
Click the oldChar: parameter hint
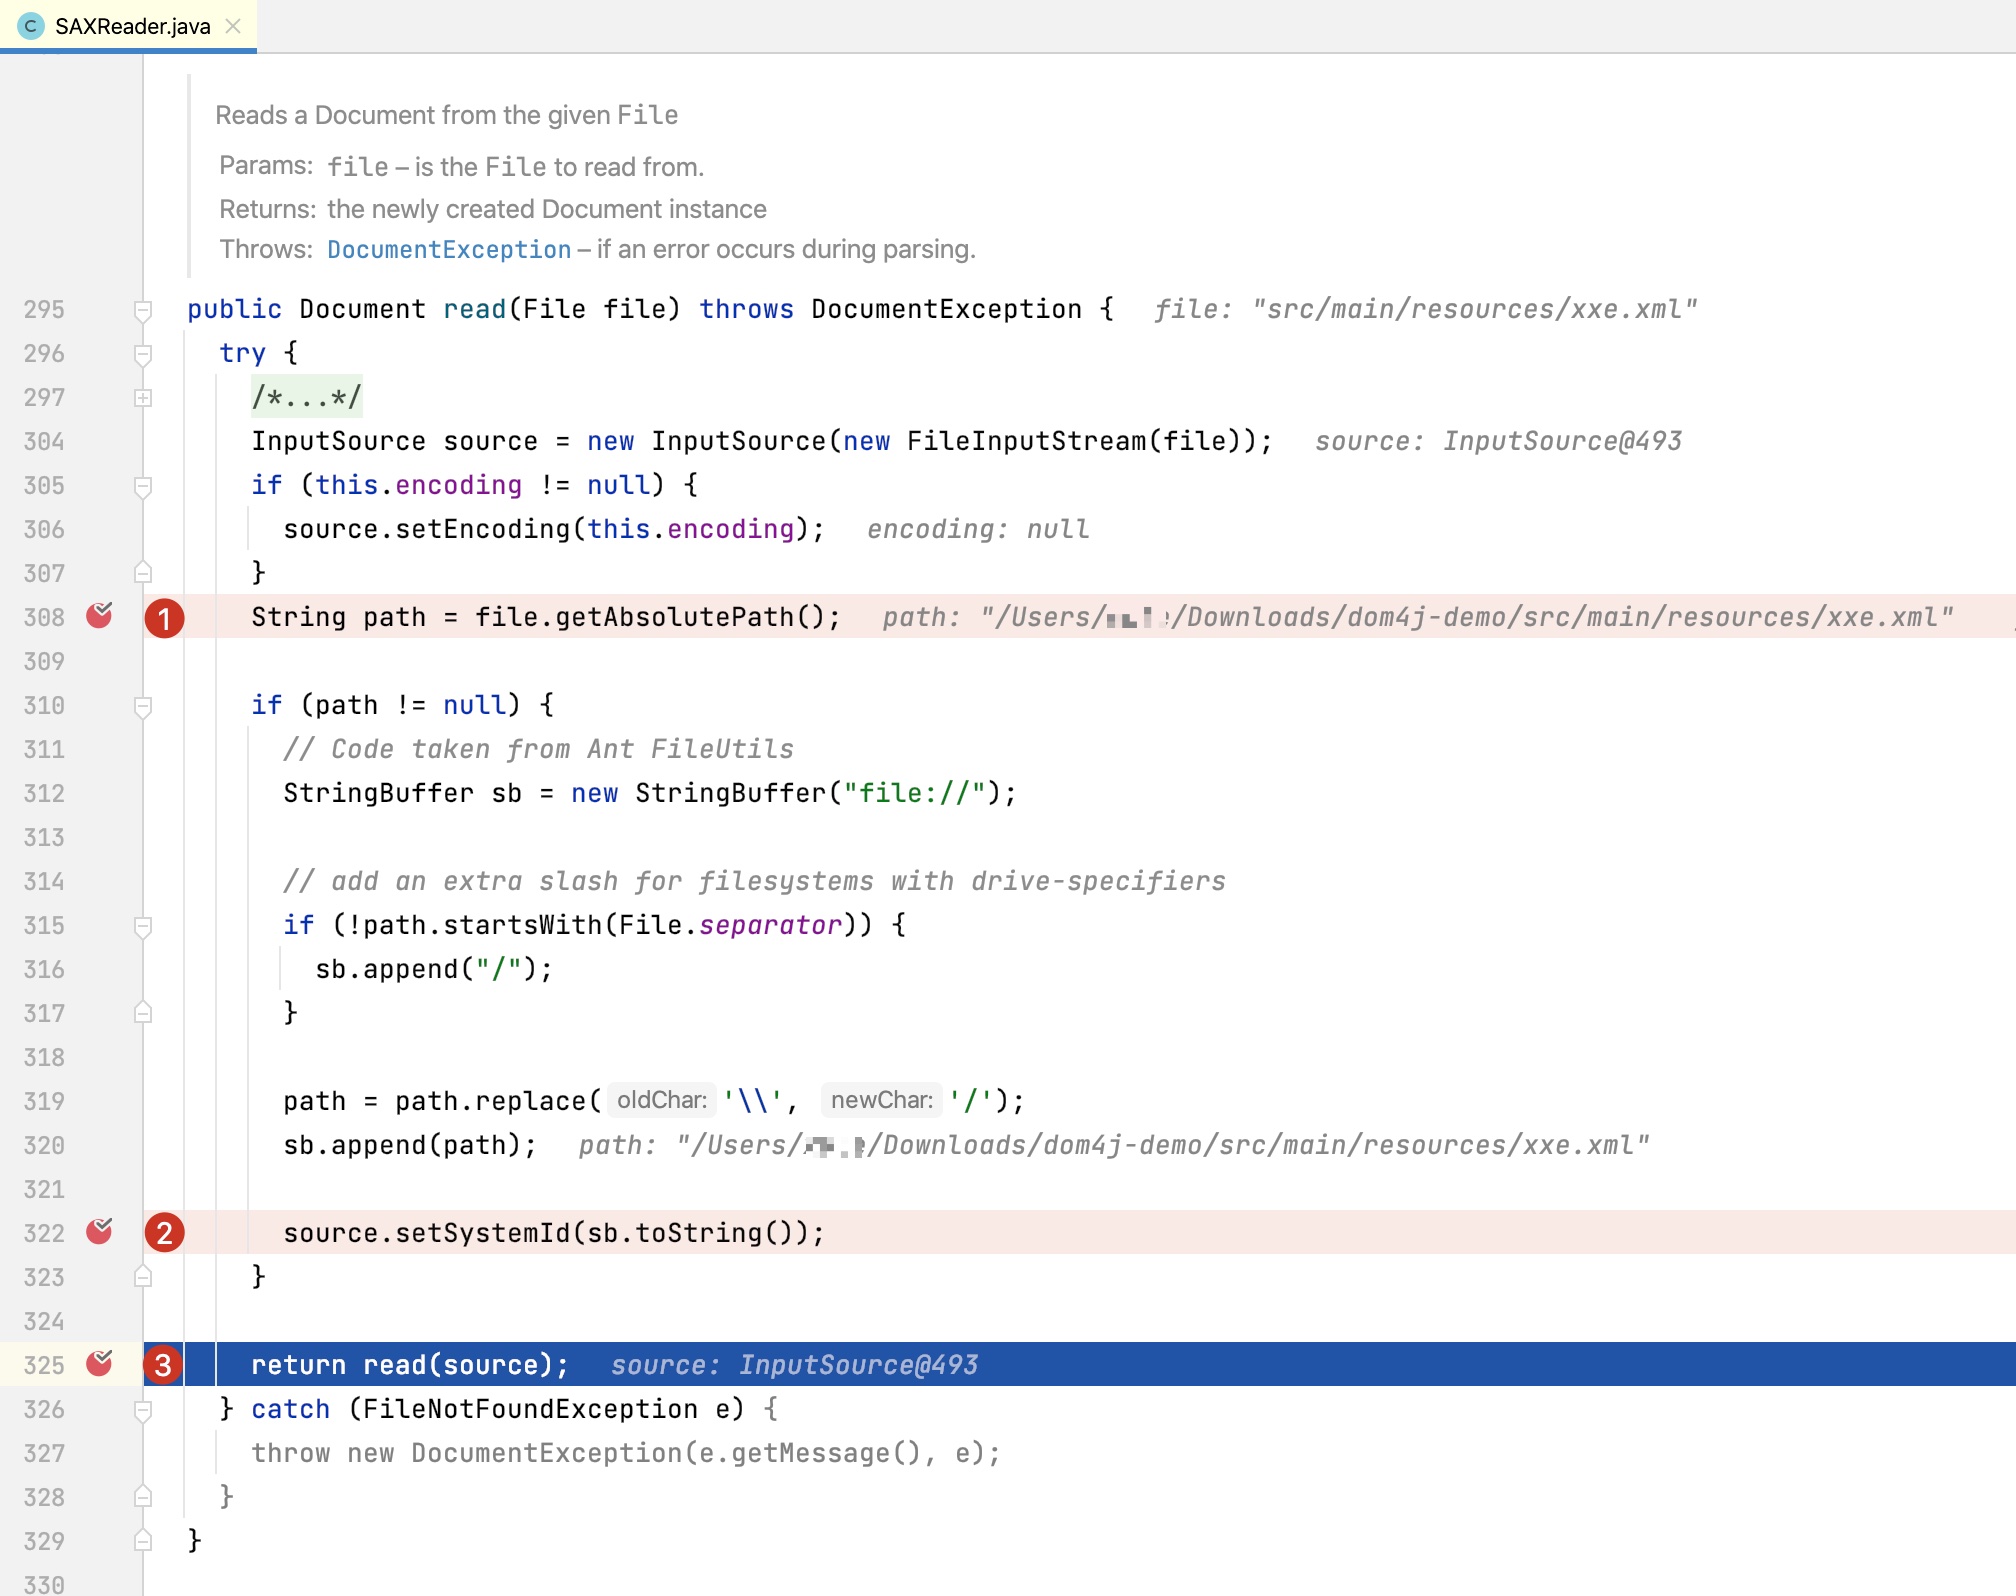click(x=662, y=1100)
